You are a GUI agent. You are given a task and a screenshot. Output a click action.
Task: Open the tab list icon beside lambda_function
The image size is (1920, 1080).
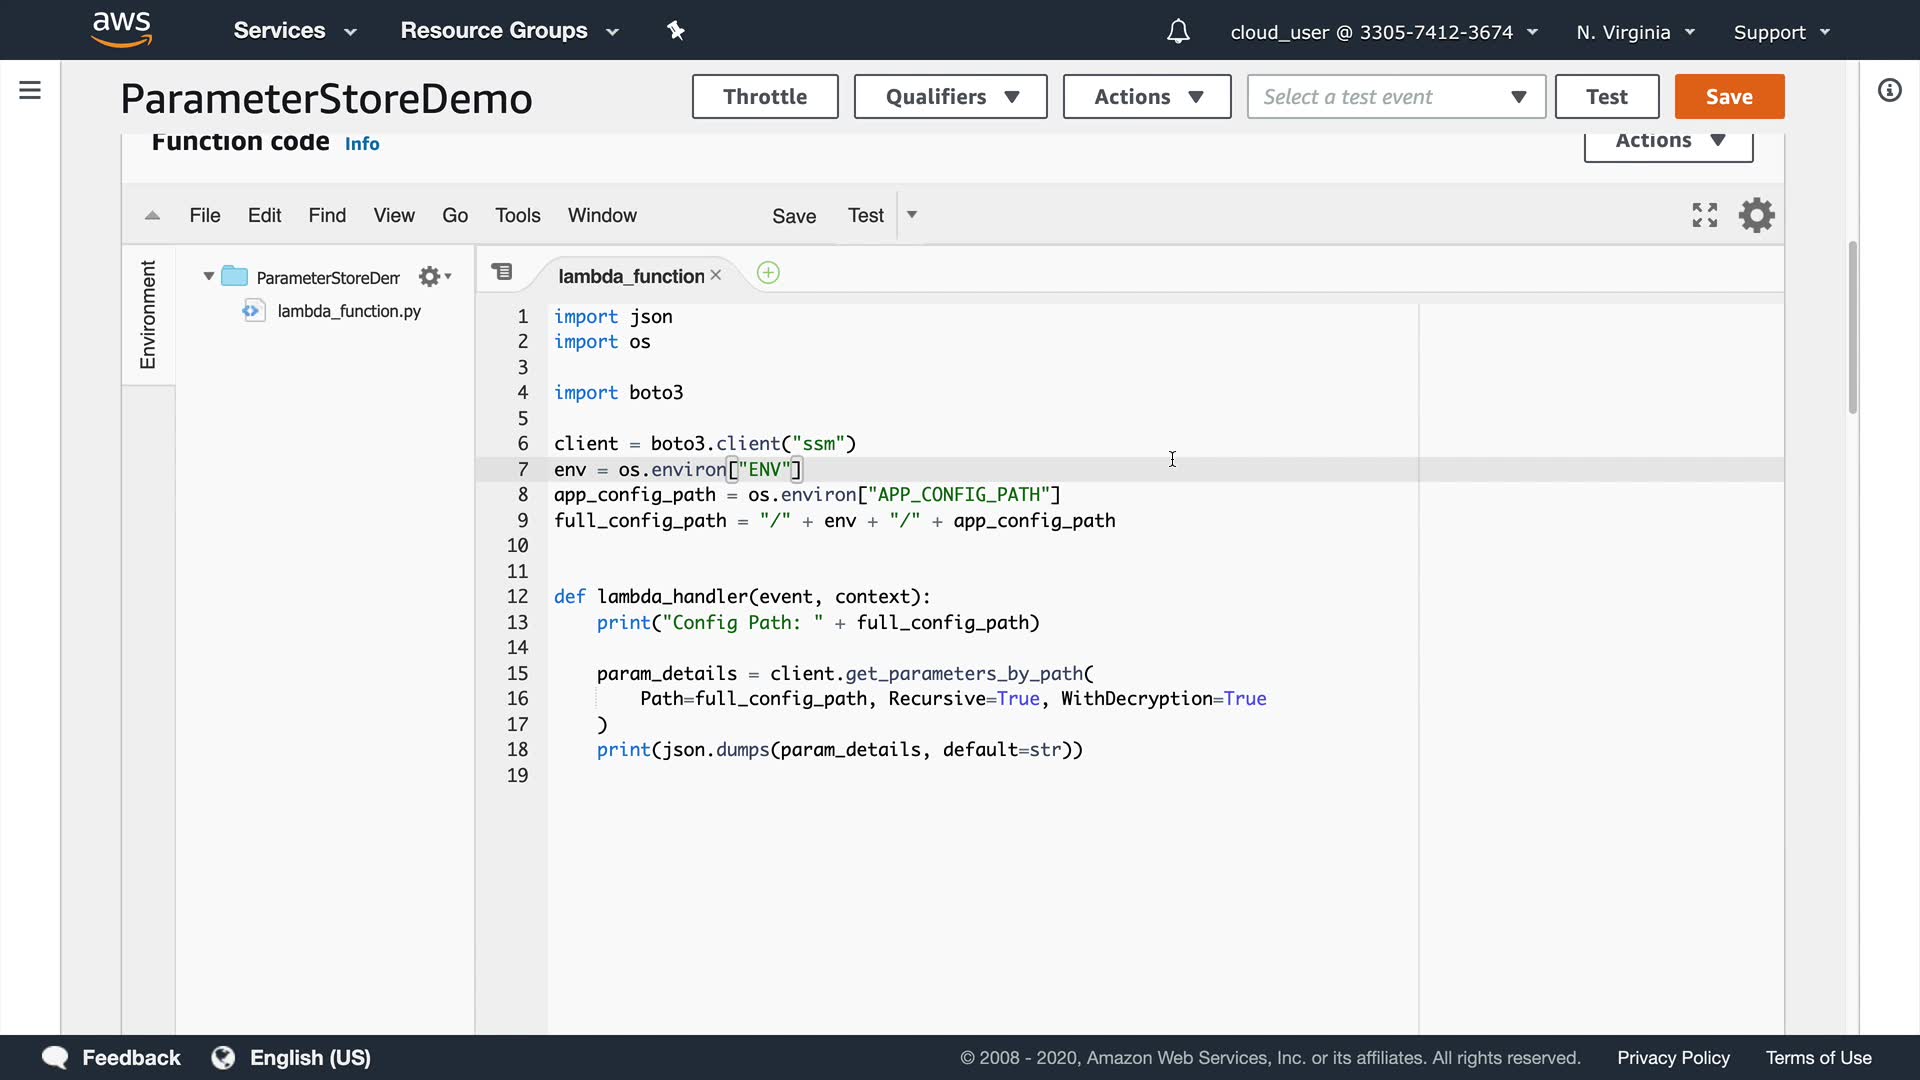pyautogui.click(x=502, y=272)
